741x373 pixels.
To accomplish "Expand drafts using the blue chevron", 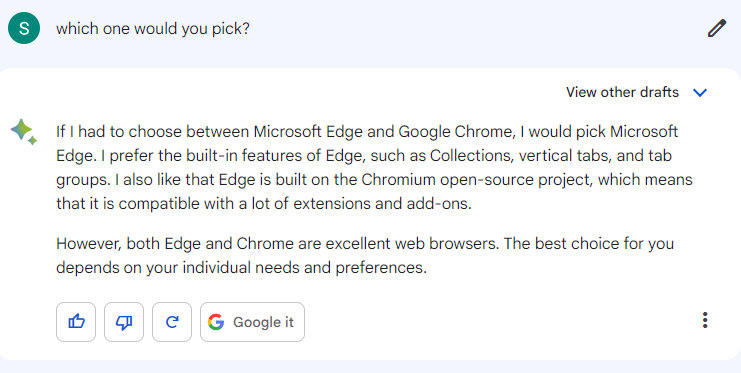I will (x=699, y=92).
